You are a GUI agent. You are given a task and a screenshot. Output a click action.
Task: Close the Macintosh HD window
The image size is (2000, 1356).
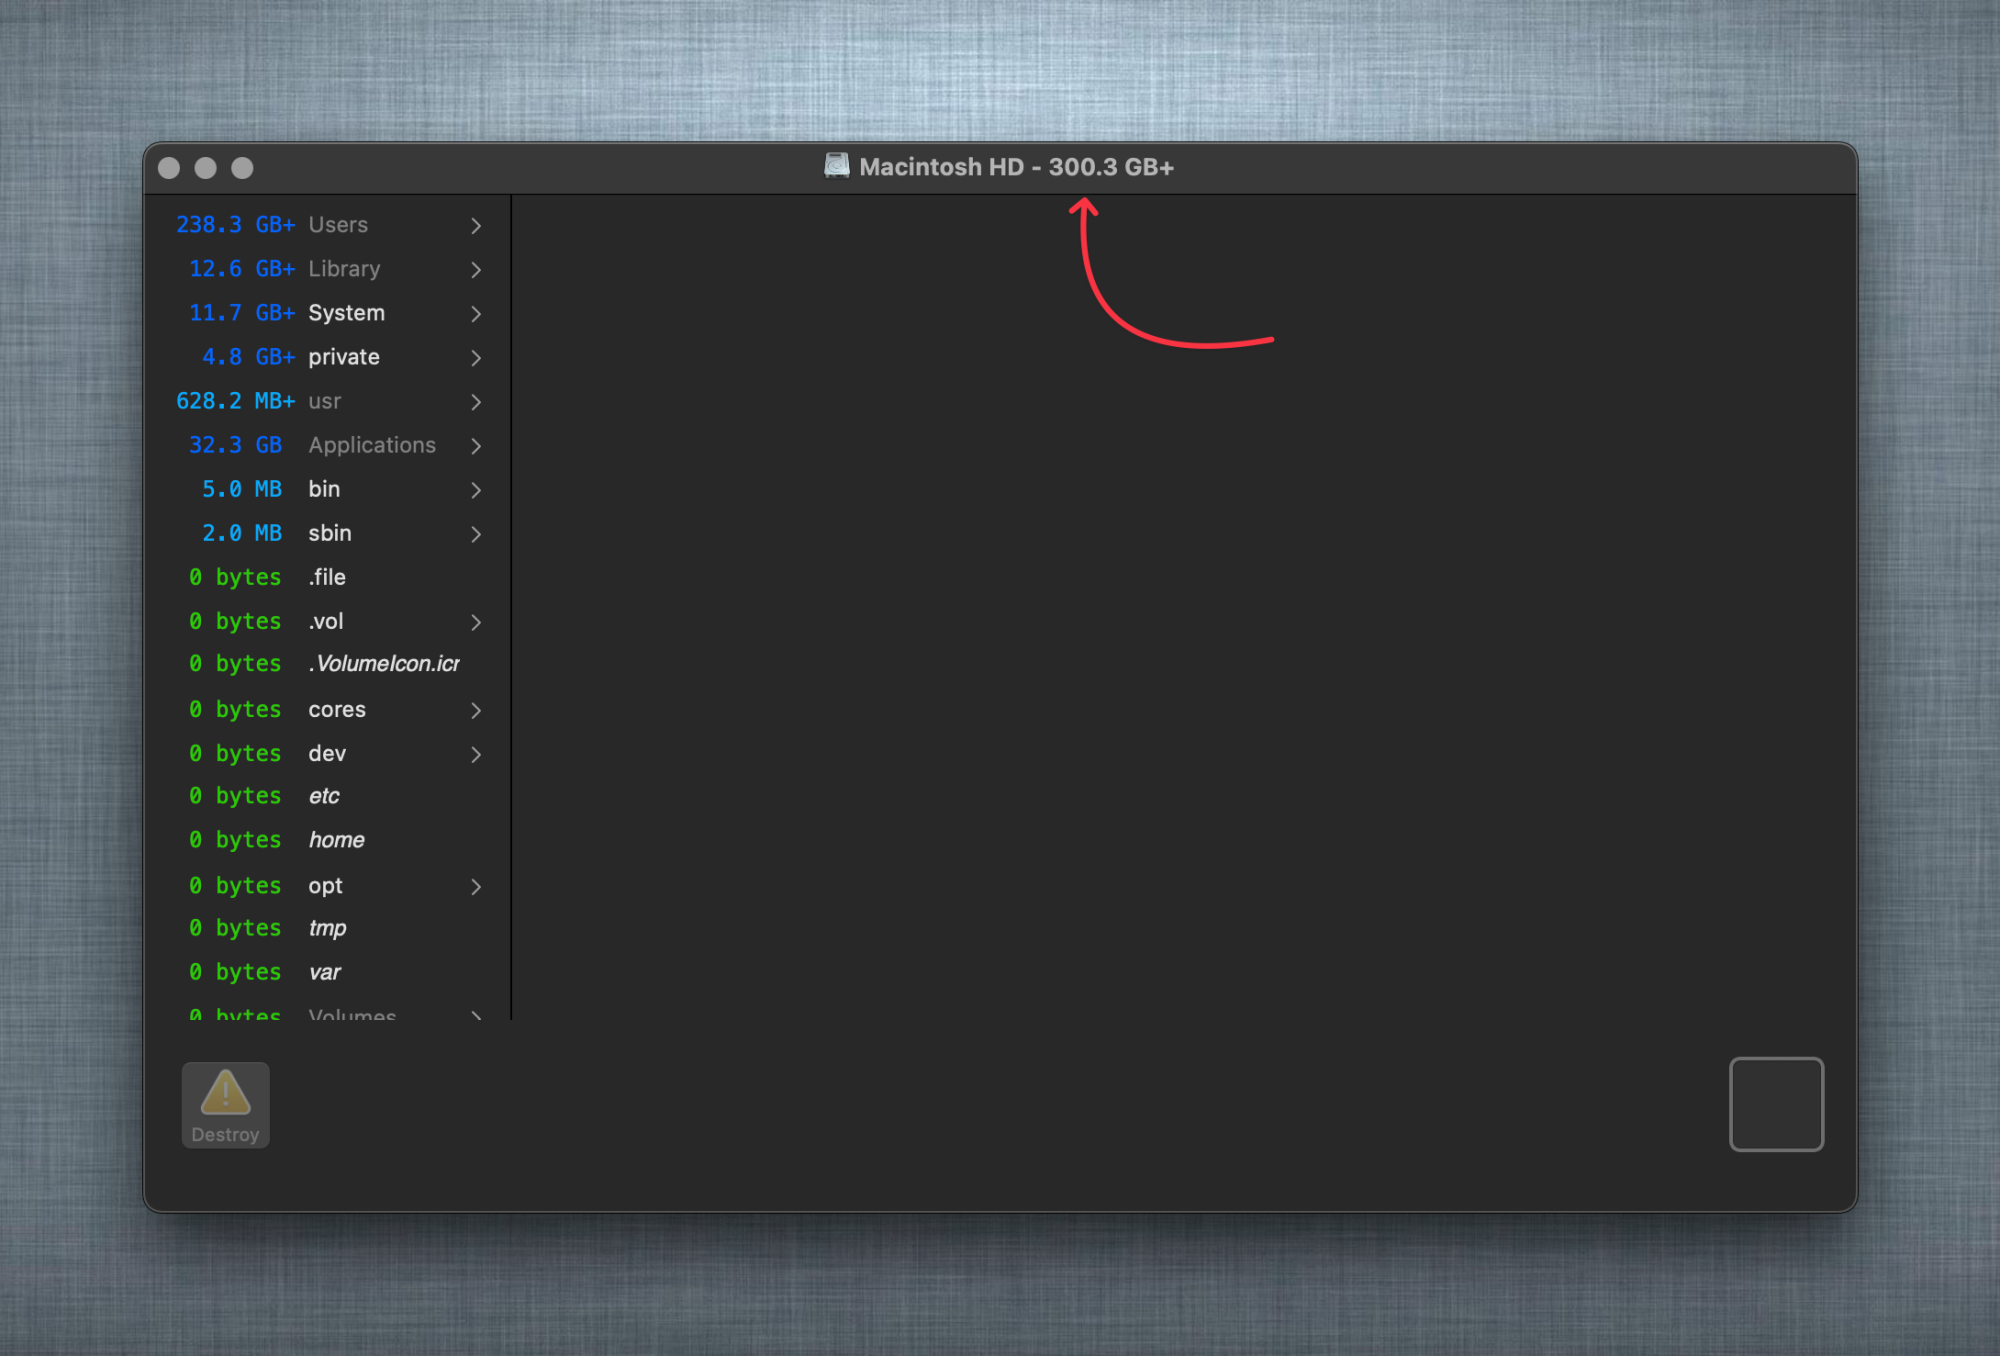(x=169, y=168)
